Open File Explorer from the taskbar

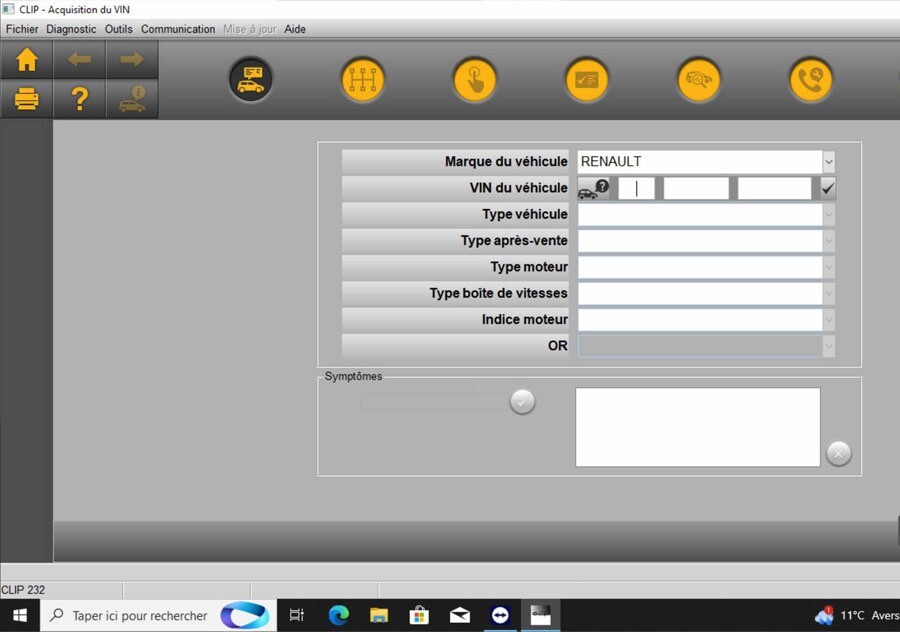click(379, 615)
